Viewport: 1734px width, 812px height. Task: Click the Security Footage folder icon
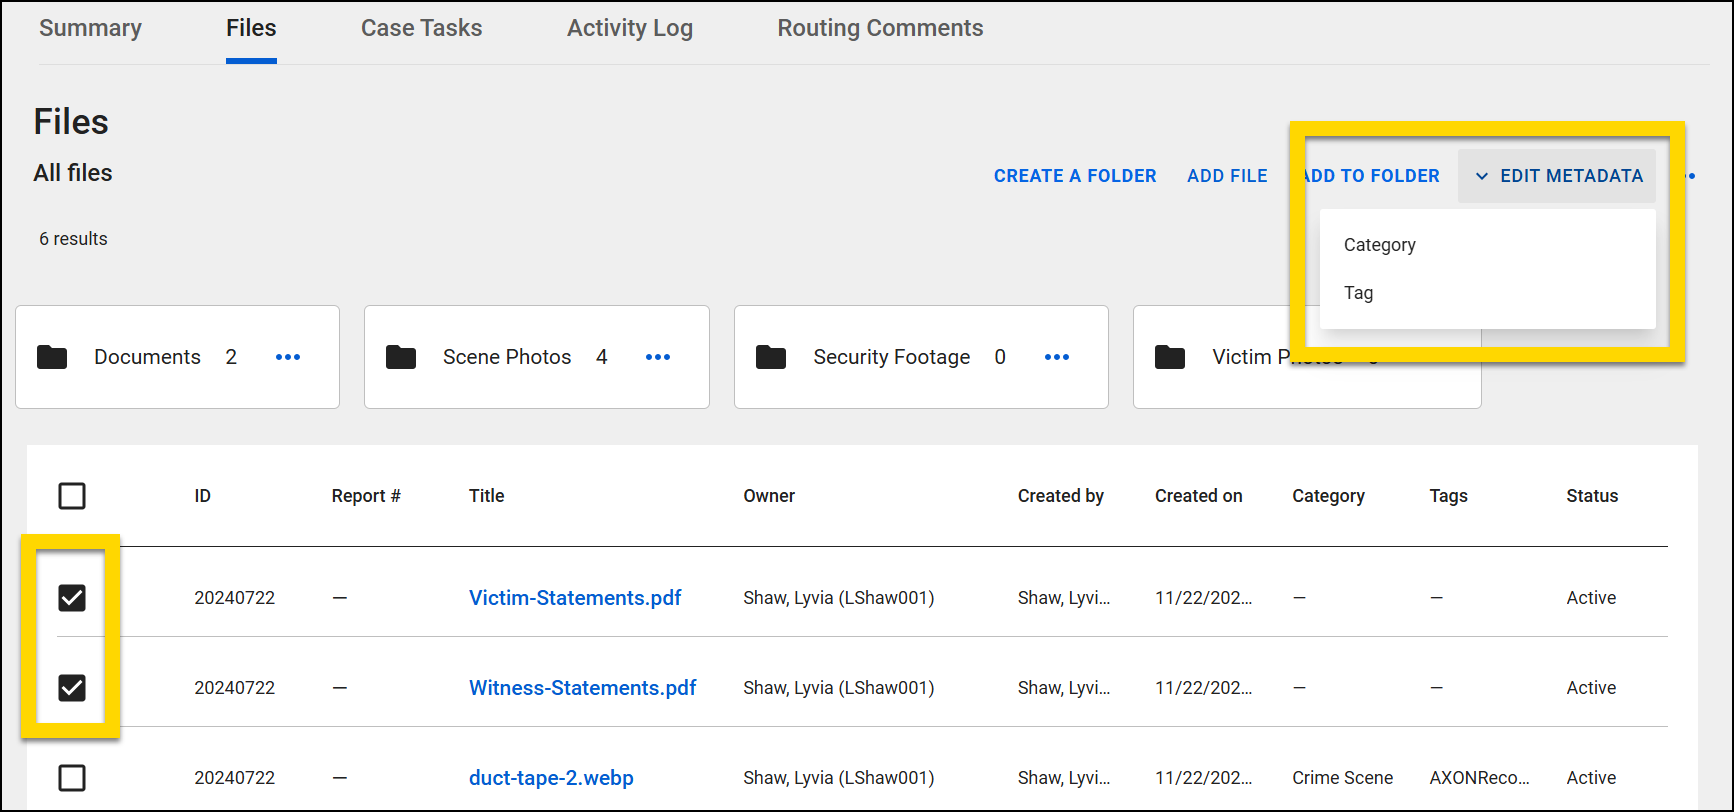pyautogui.click(x=771, y=357)
